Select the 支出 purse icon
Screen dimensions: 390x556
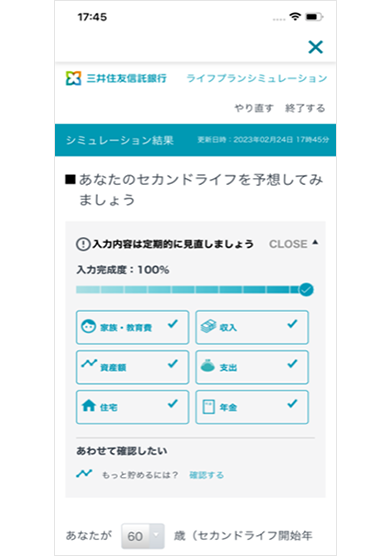point(208,366)
